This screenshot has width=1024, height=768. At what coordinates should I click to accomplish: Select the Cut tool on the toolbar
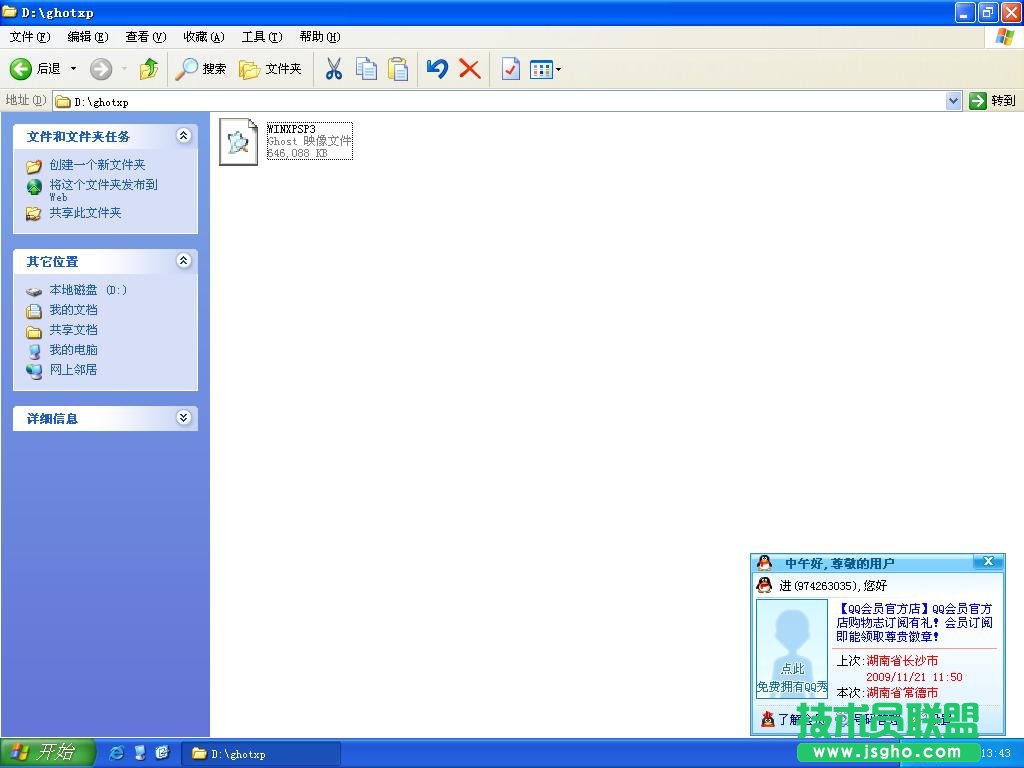click(334, 69)
